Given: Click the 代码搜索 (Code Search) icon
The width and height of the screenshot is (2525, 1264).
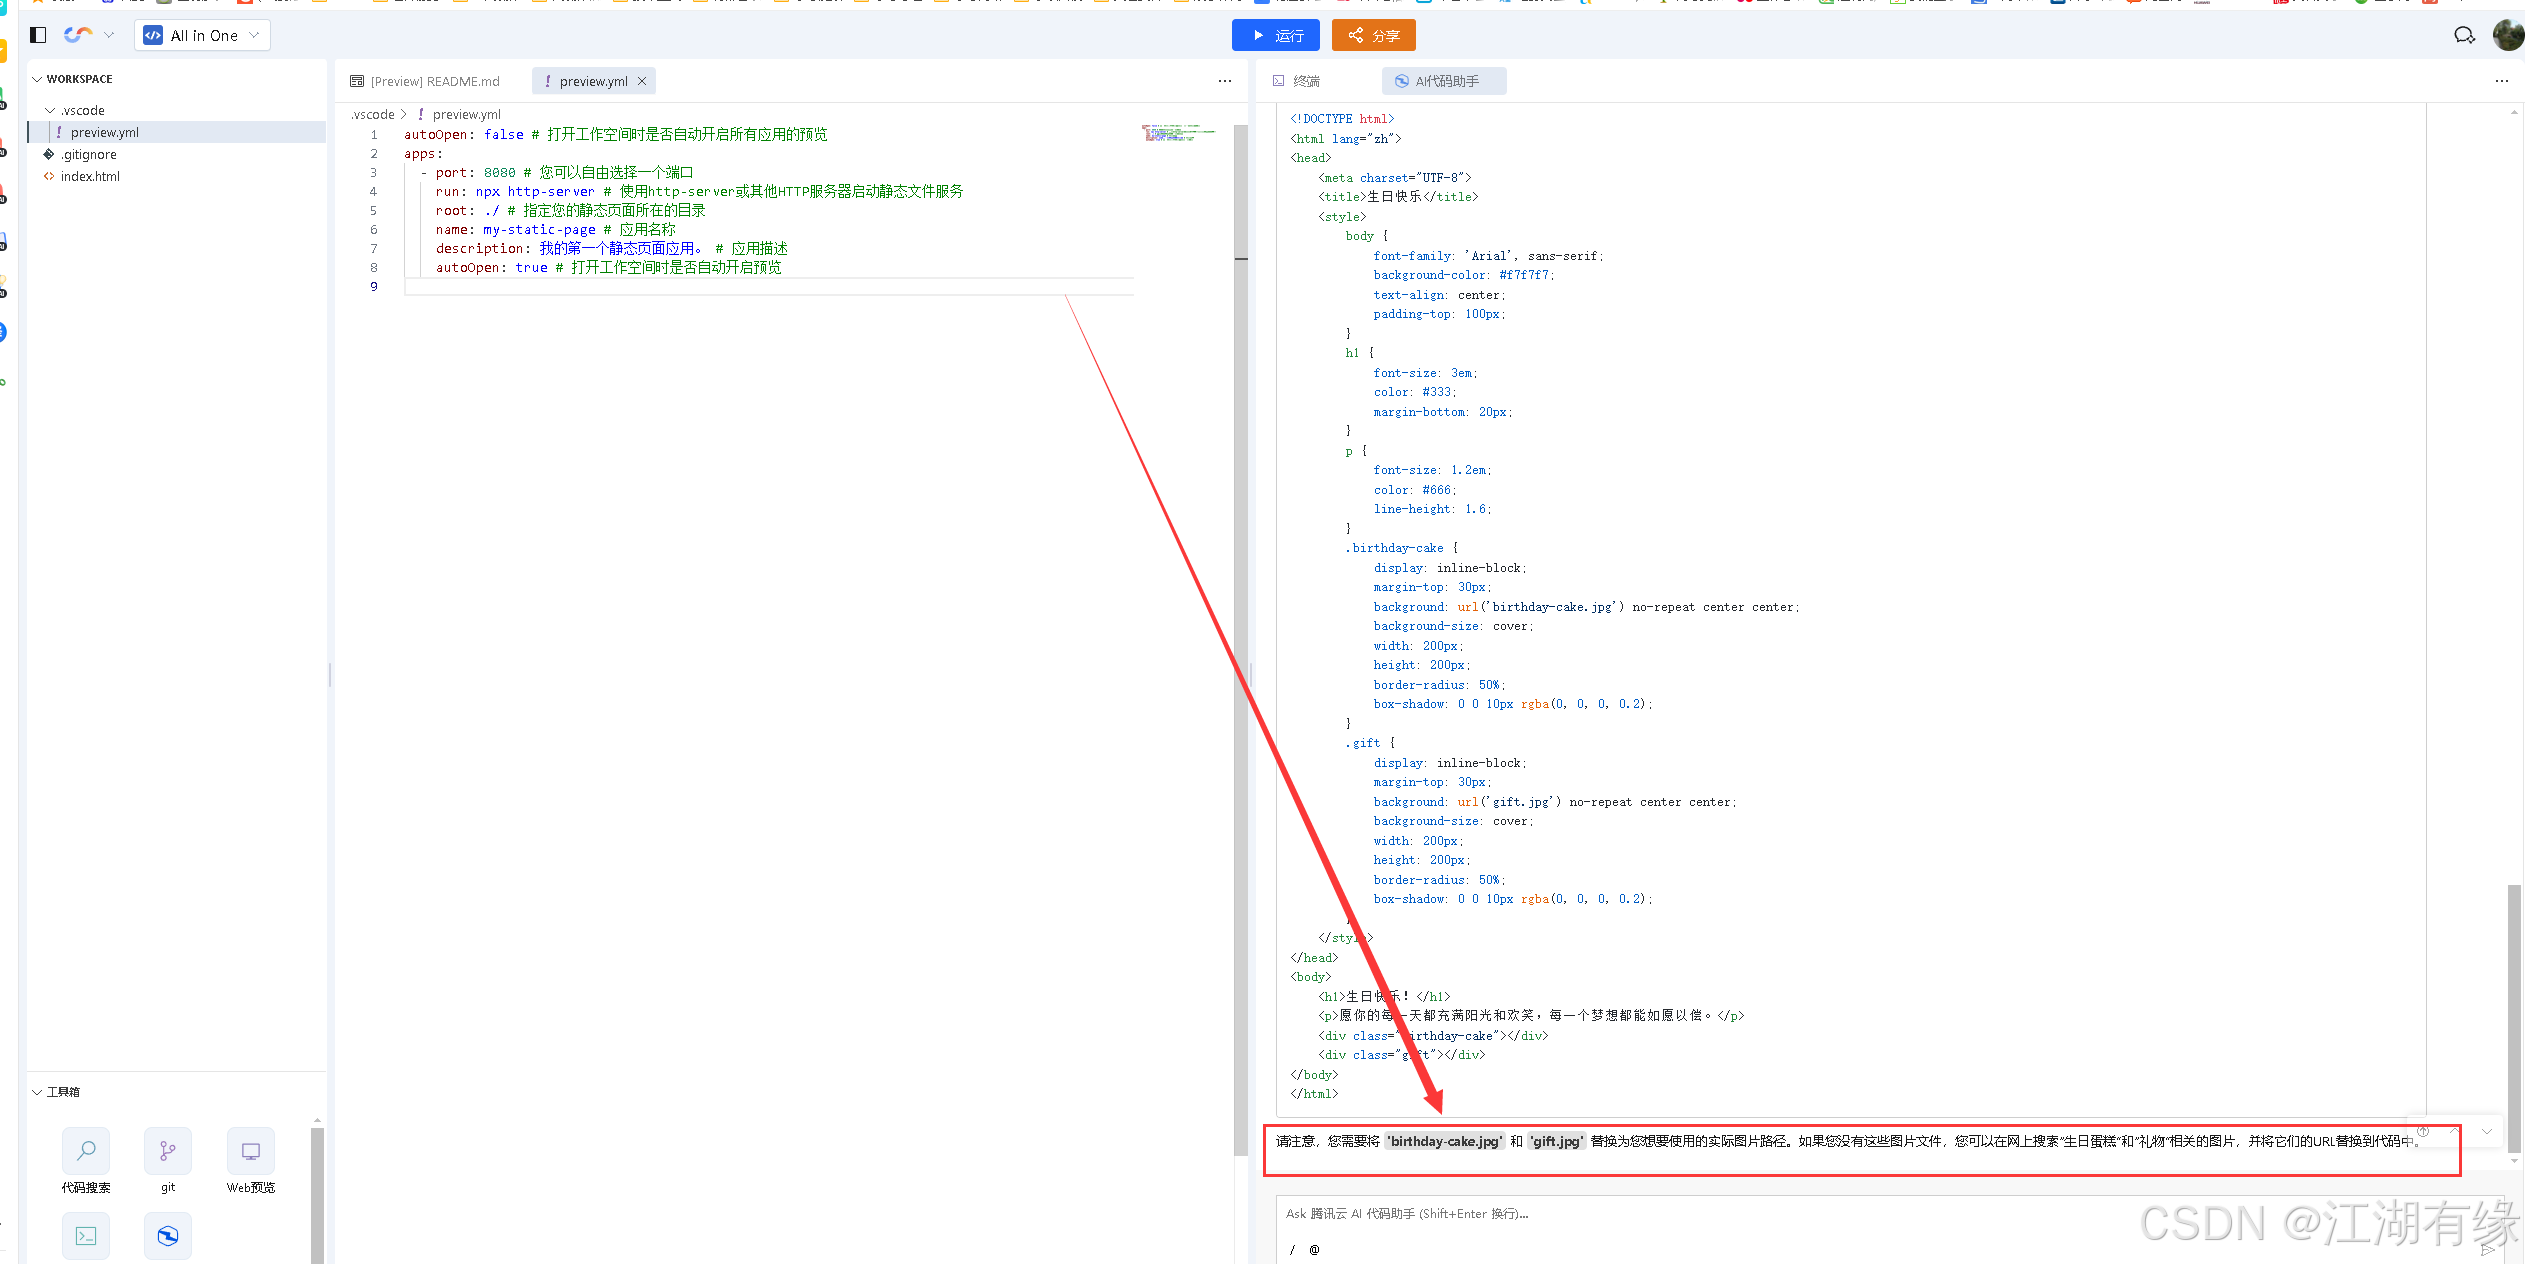Looking at the screenshot, I should [x=85, y=1150].
